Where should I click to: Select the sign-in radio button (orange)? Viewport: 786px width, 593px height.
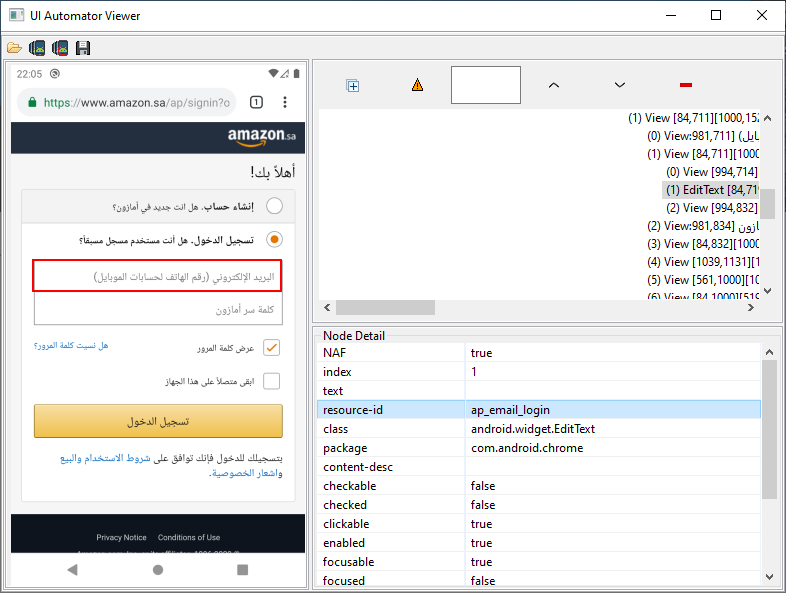pos(274,240)
